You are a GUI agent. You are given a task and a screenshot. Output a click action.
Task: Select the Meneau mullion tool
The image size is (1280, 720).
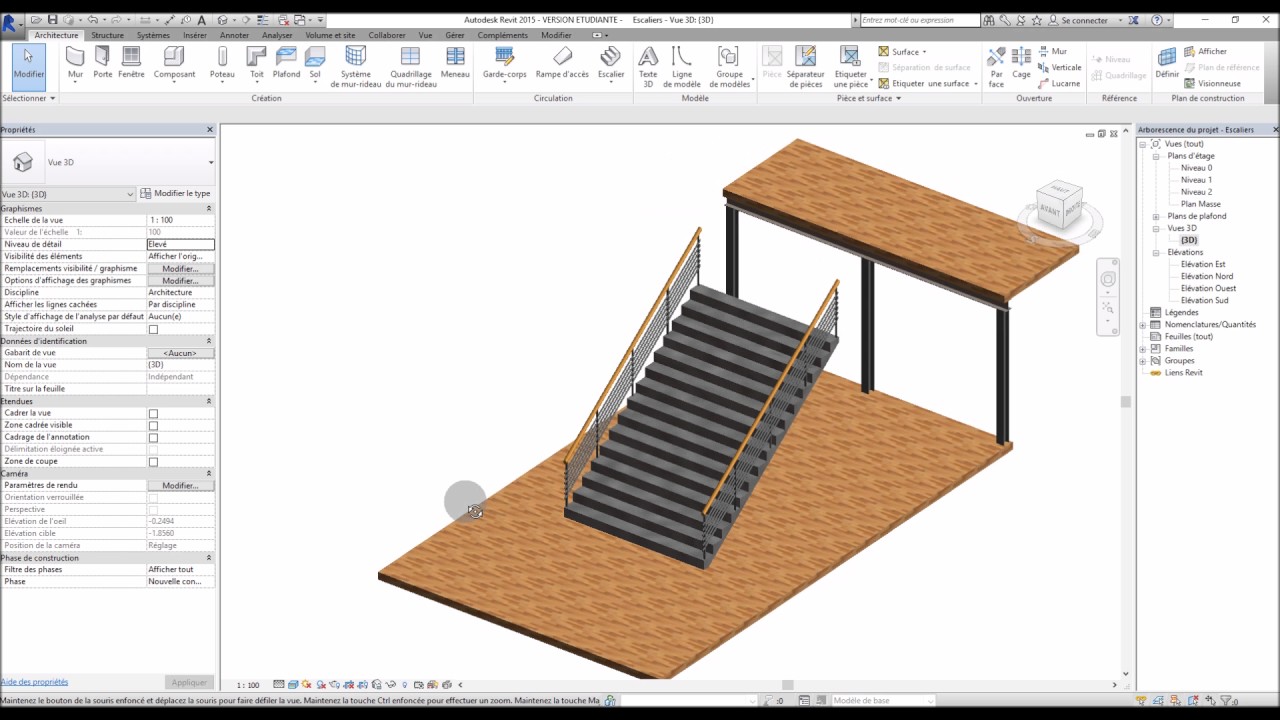[455, 64]
